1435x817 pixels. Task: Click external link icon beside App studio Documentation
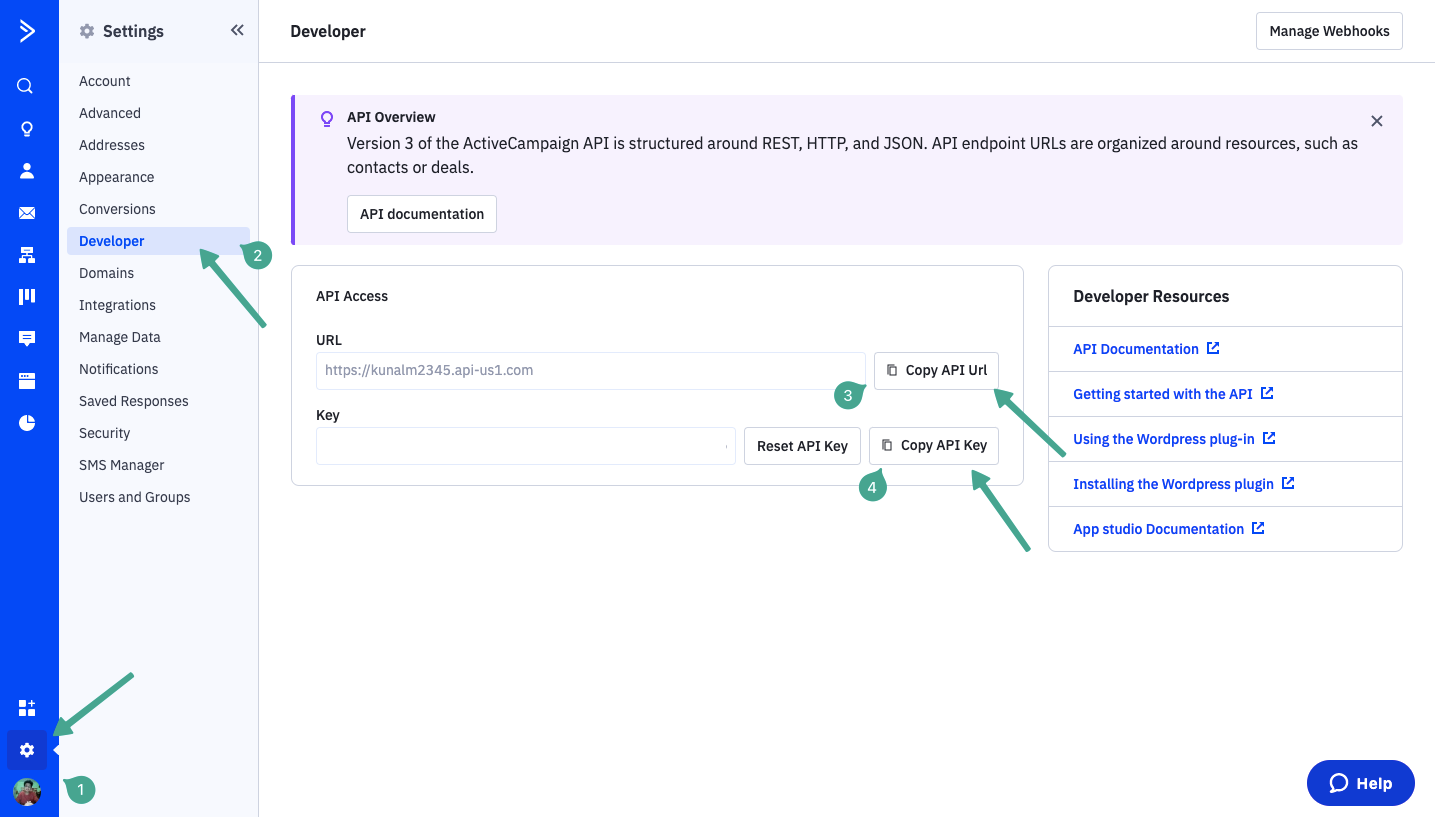pyautogui.click(x=1258, y=528)
